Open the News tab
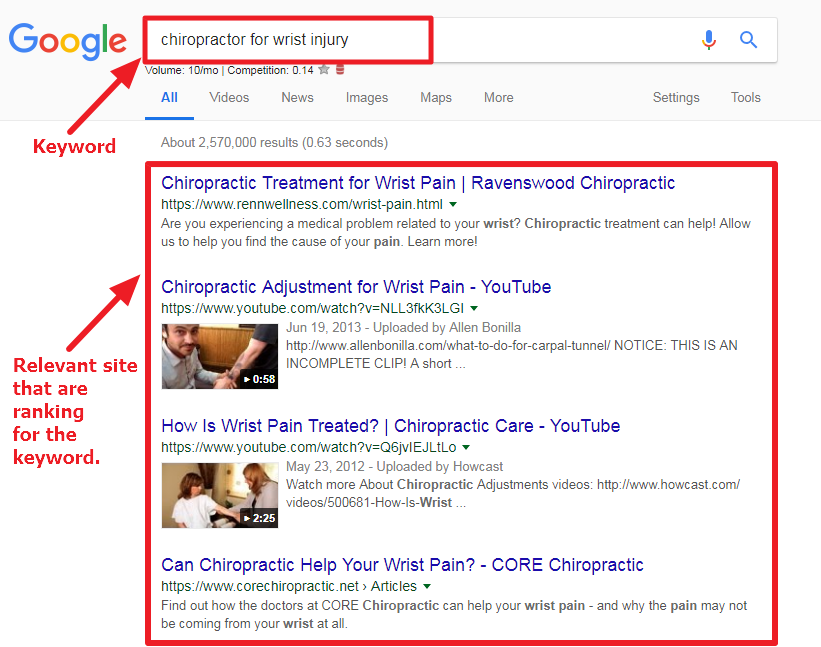 coord(297,97)
